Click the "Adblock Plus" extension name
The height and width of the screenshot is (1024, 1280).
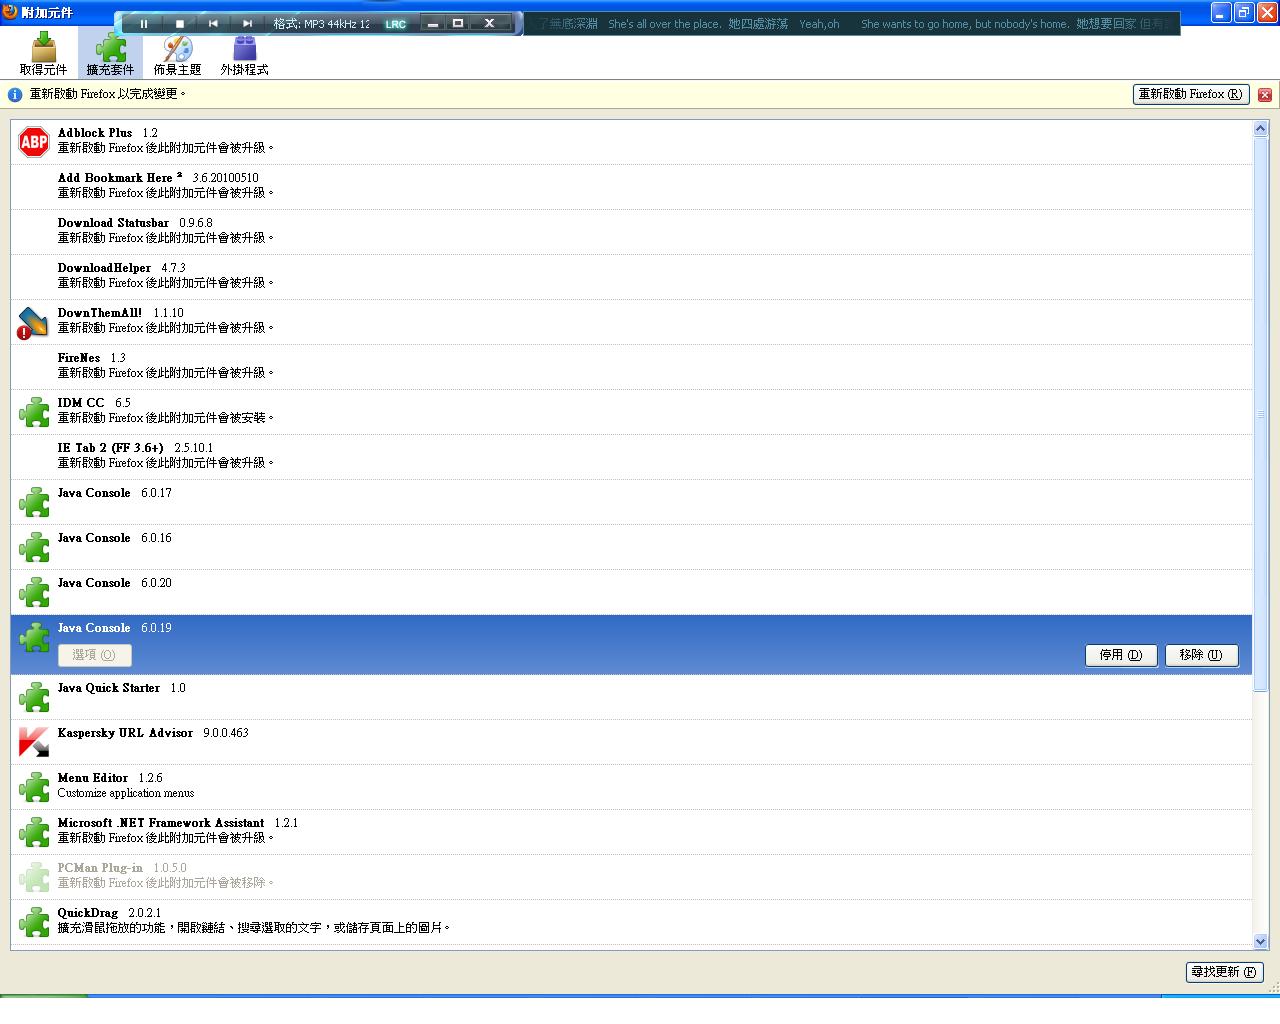95,133
